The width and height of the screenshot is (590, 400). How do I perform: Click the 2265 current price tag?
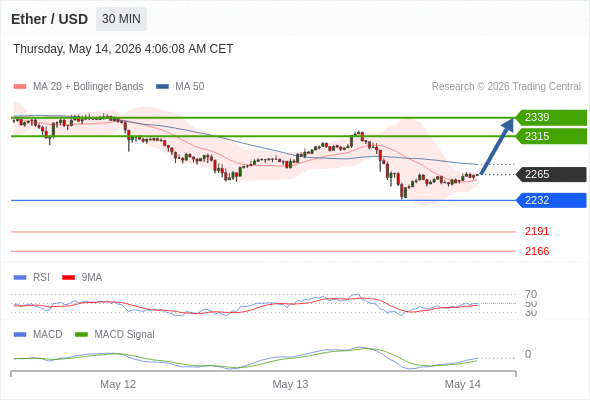point(551,175)
